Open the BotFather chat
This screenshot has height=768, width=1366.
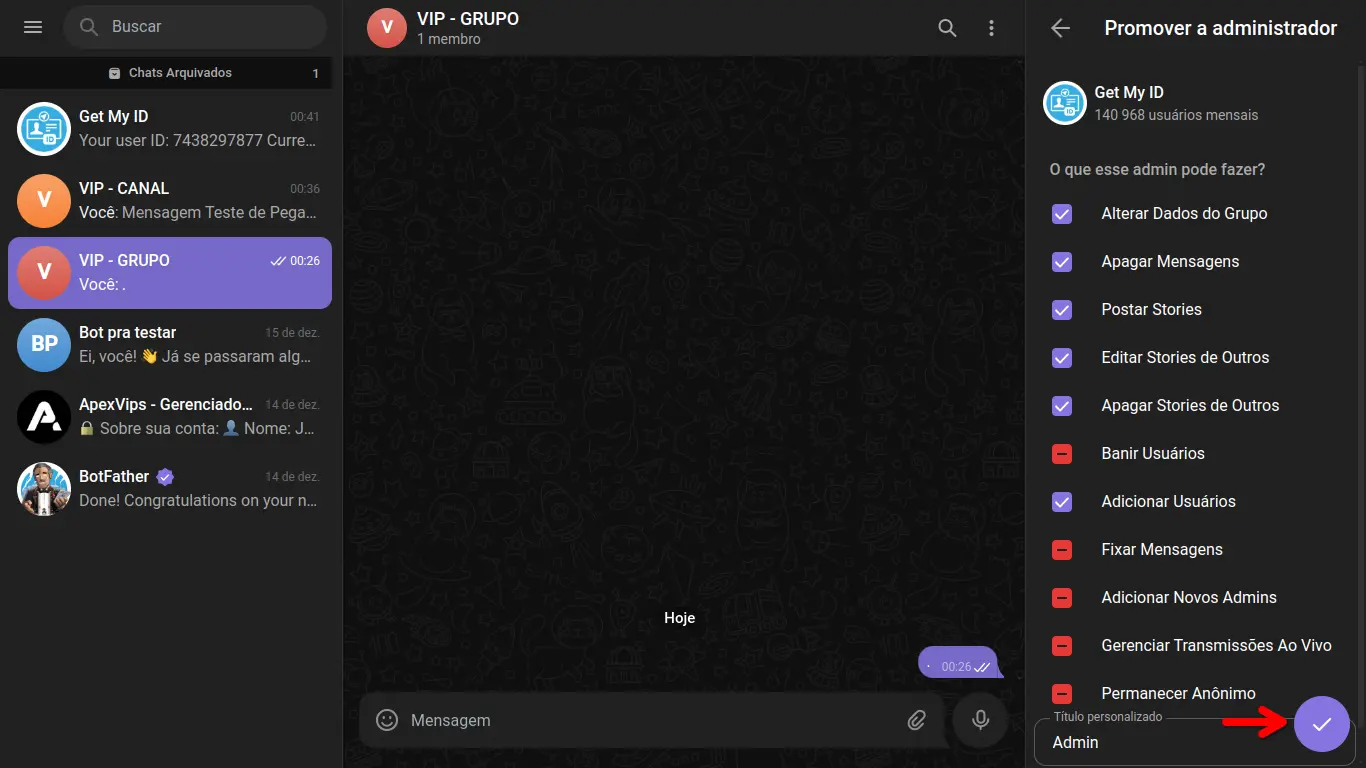tap(170, 489)
